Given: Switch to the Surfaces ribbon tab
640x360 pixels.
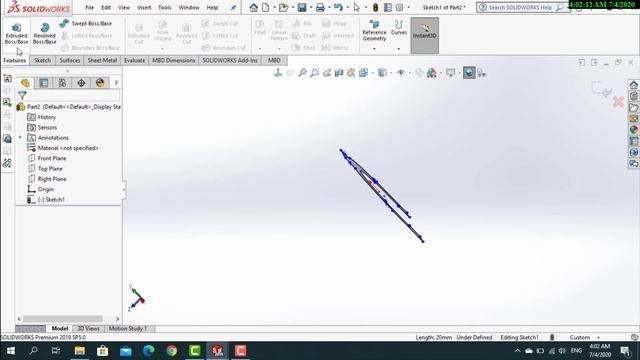Looking at the screenshot, I should coord(70,60).
